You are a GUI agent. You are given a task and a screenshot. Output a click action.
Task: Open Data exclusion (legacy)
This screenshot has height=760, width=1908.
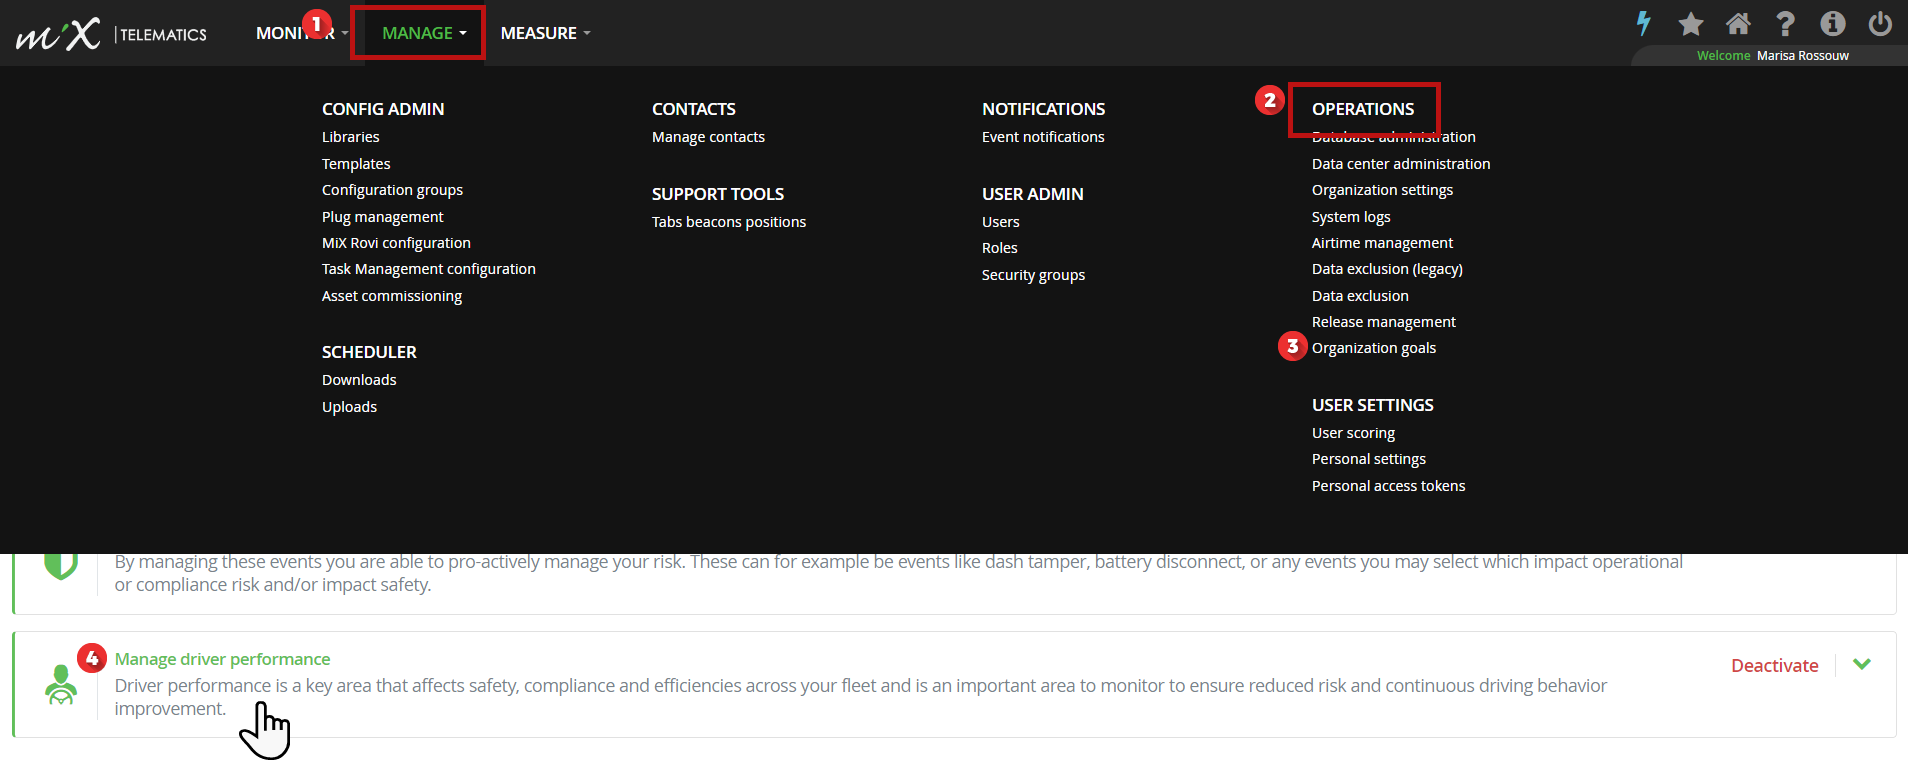[x=1387, y=269]
